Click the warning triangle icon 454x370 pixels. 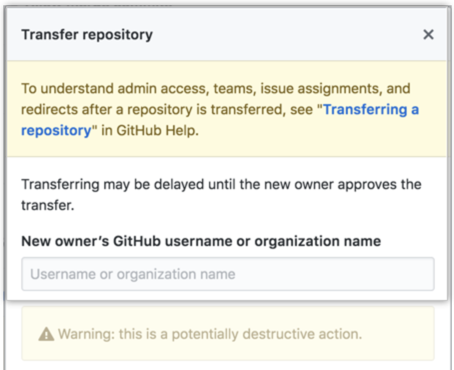[x=46, y=334]
